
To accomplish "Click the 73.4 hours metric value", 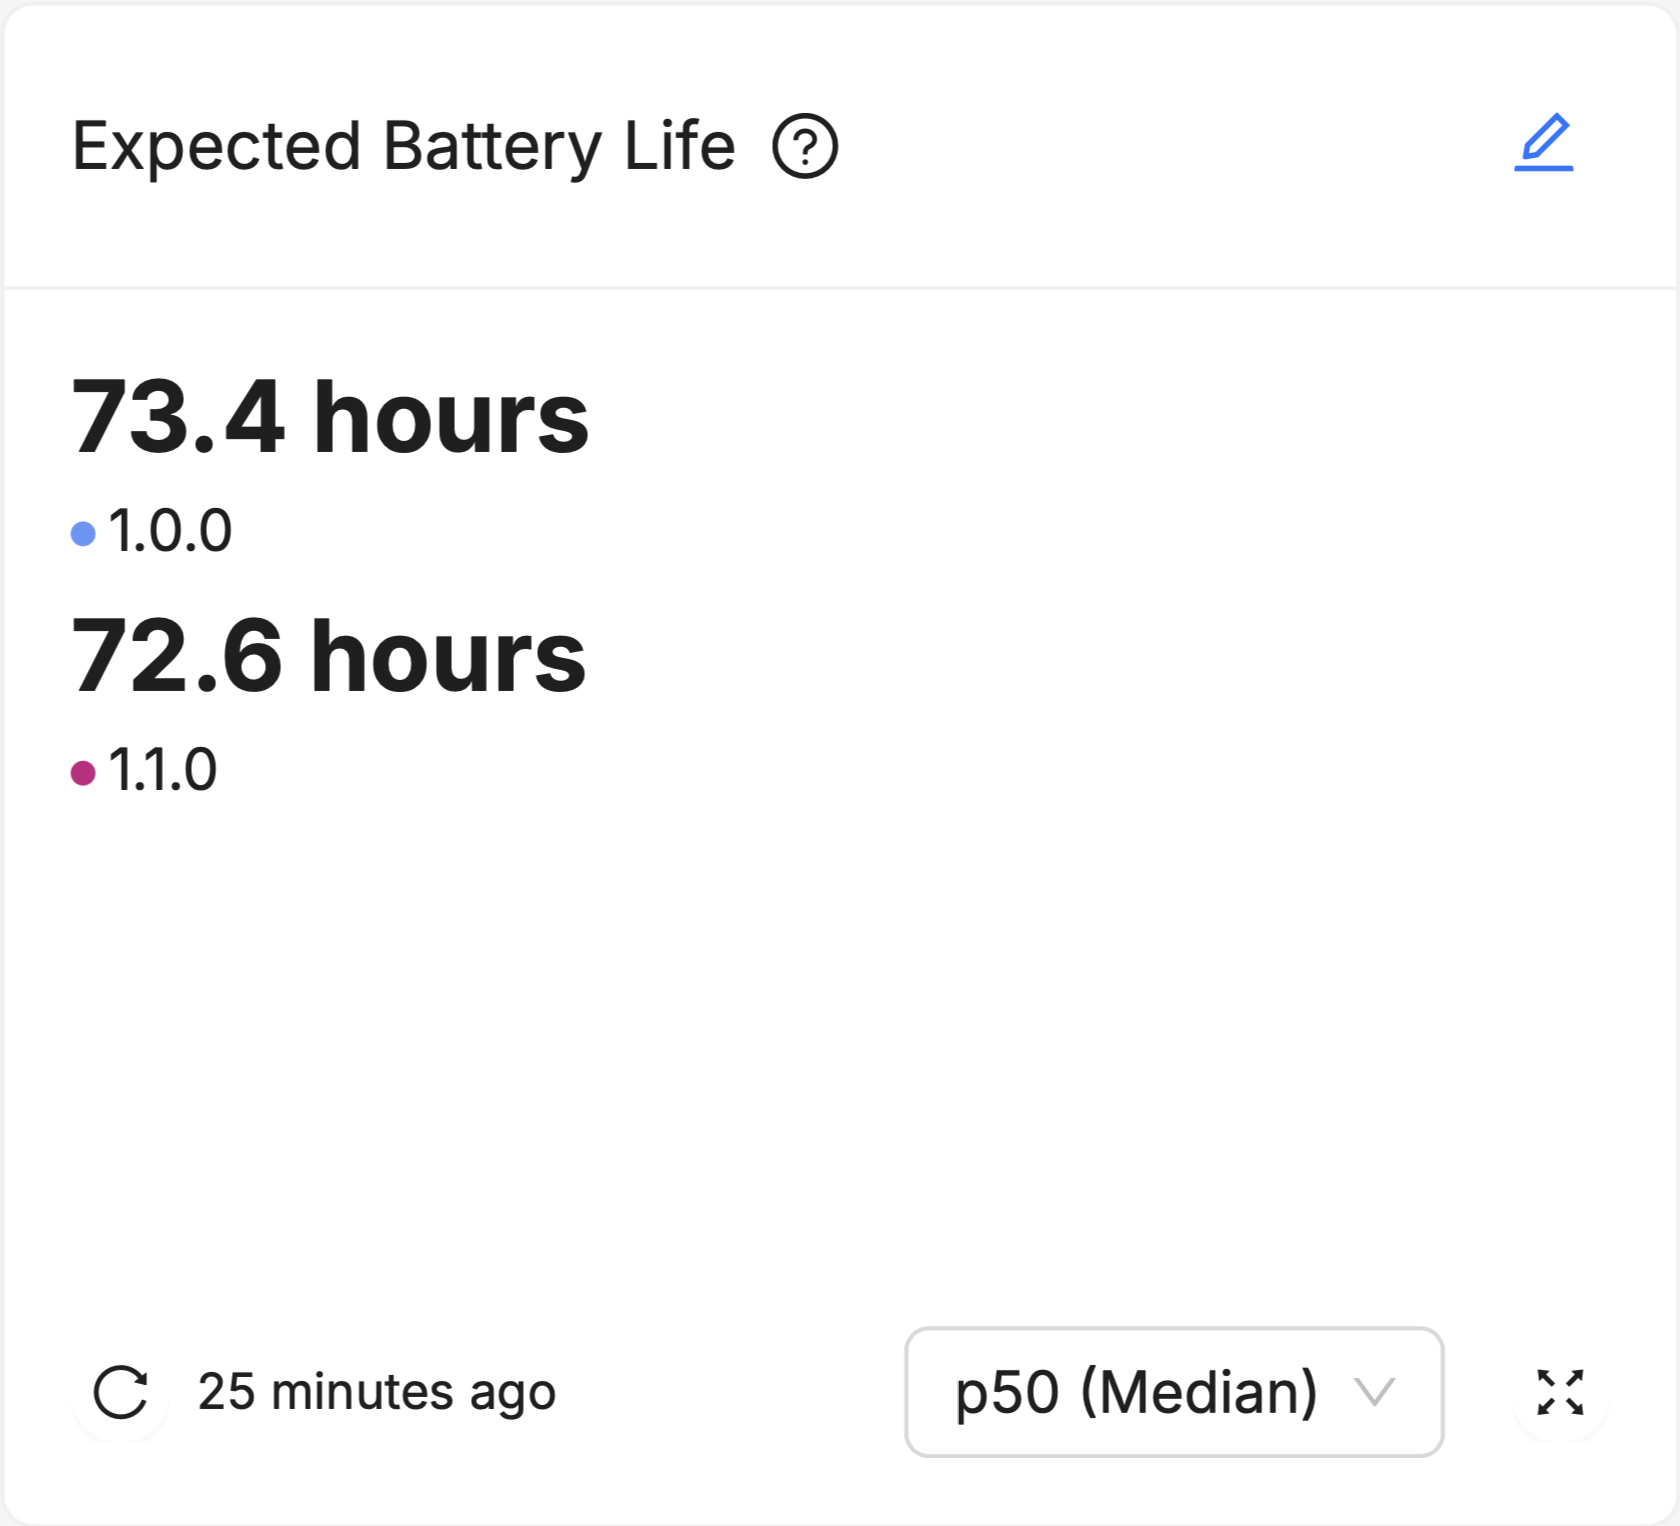I will tap(330, 420).
